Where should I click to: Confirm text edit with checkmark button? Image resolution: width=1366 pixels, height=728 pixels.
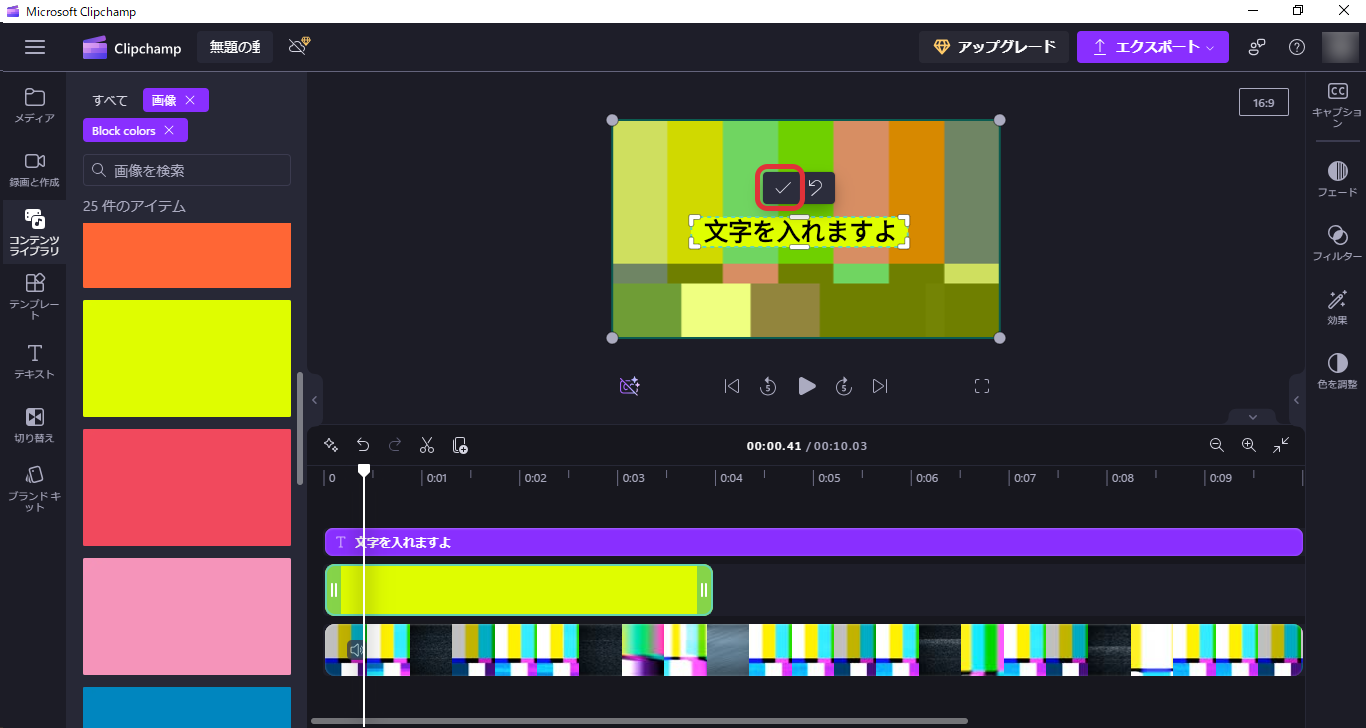pos(782,188)
